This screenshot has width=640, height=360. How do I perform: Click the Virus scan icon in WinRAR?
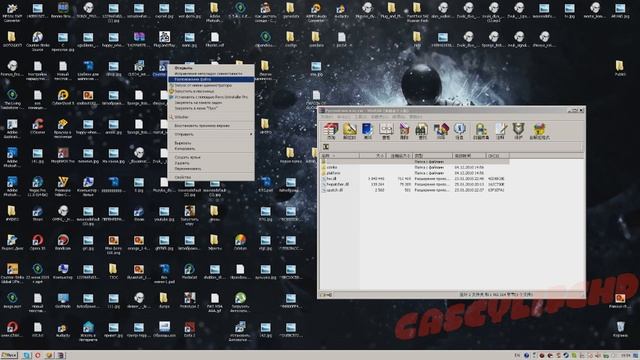[481, 131]
